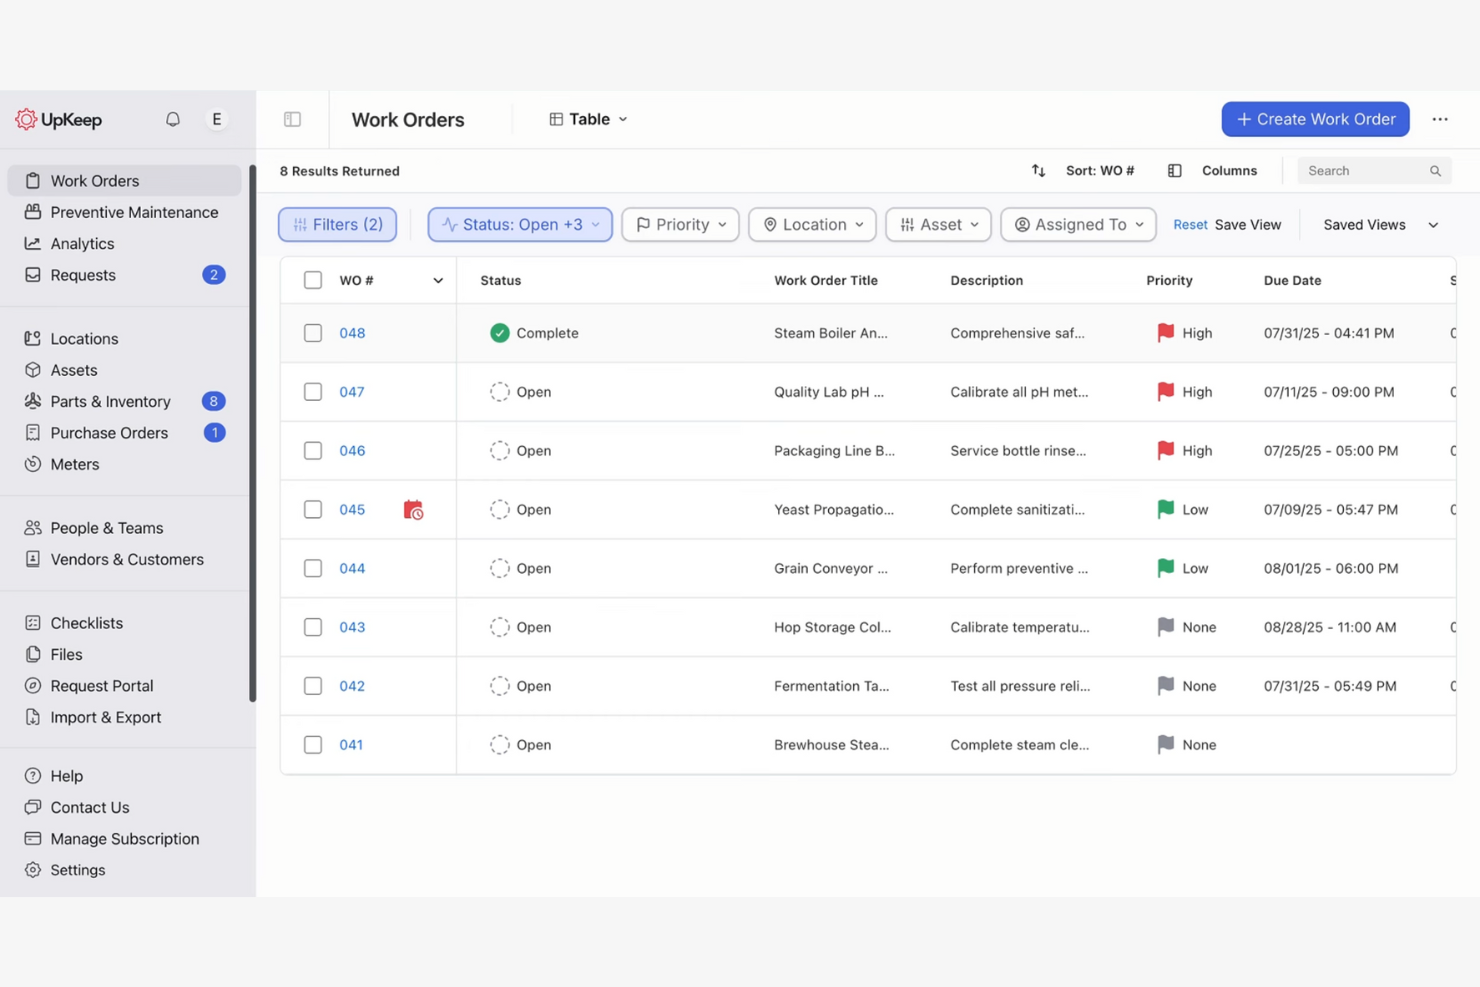Click the Open status circle for 046
This screenshot has width=1480, height=987.
click(500, 451)
